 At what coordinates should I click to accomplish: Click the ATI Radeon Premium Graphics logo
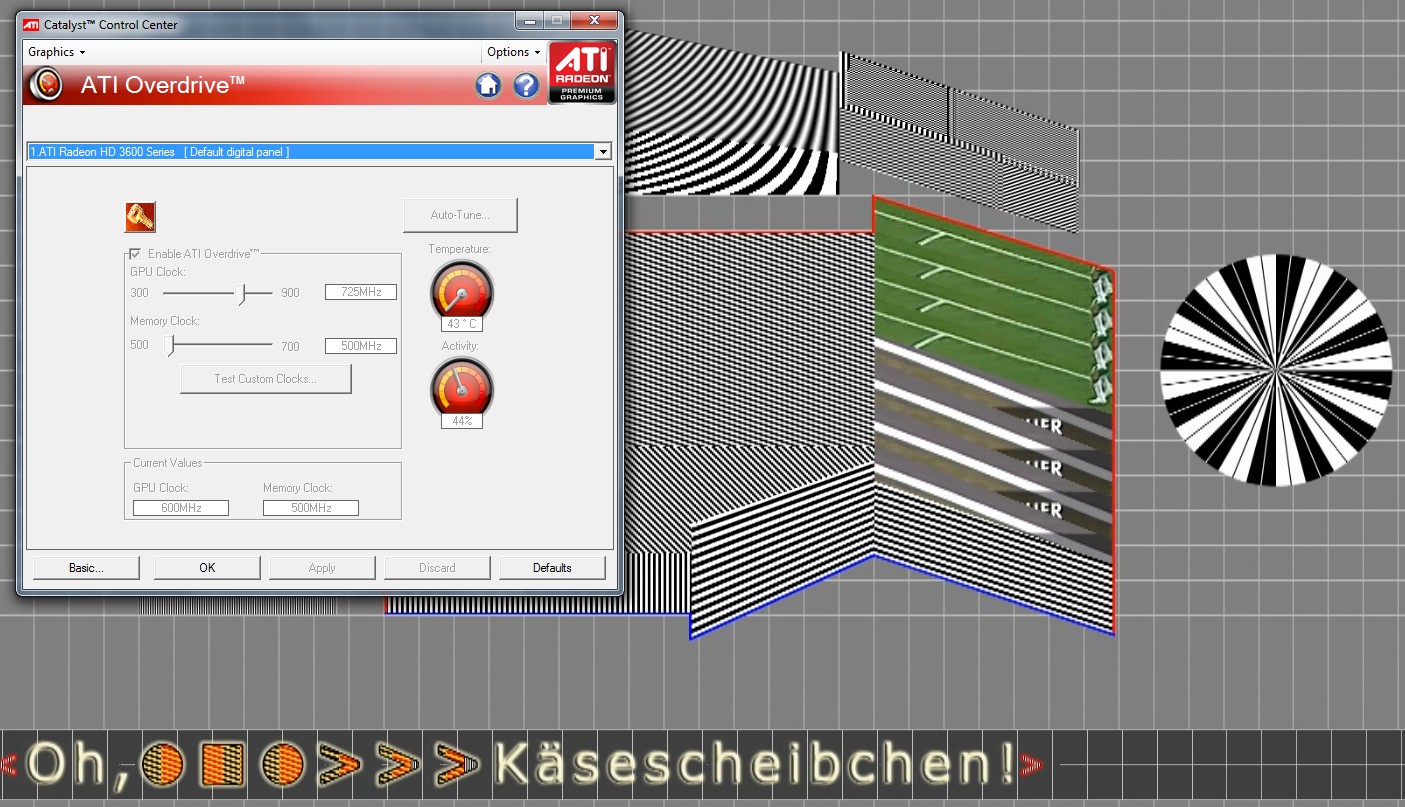[581, 72]
